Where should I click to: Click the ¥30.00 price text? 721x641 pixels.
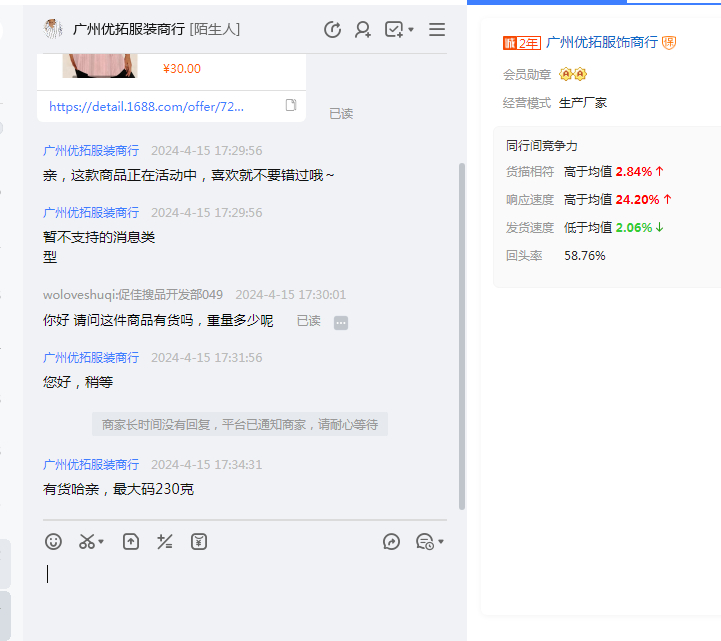pos(182,69)
